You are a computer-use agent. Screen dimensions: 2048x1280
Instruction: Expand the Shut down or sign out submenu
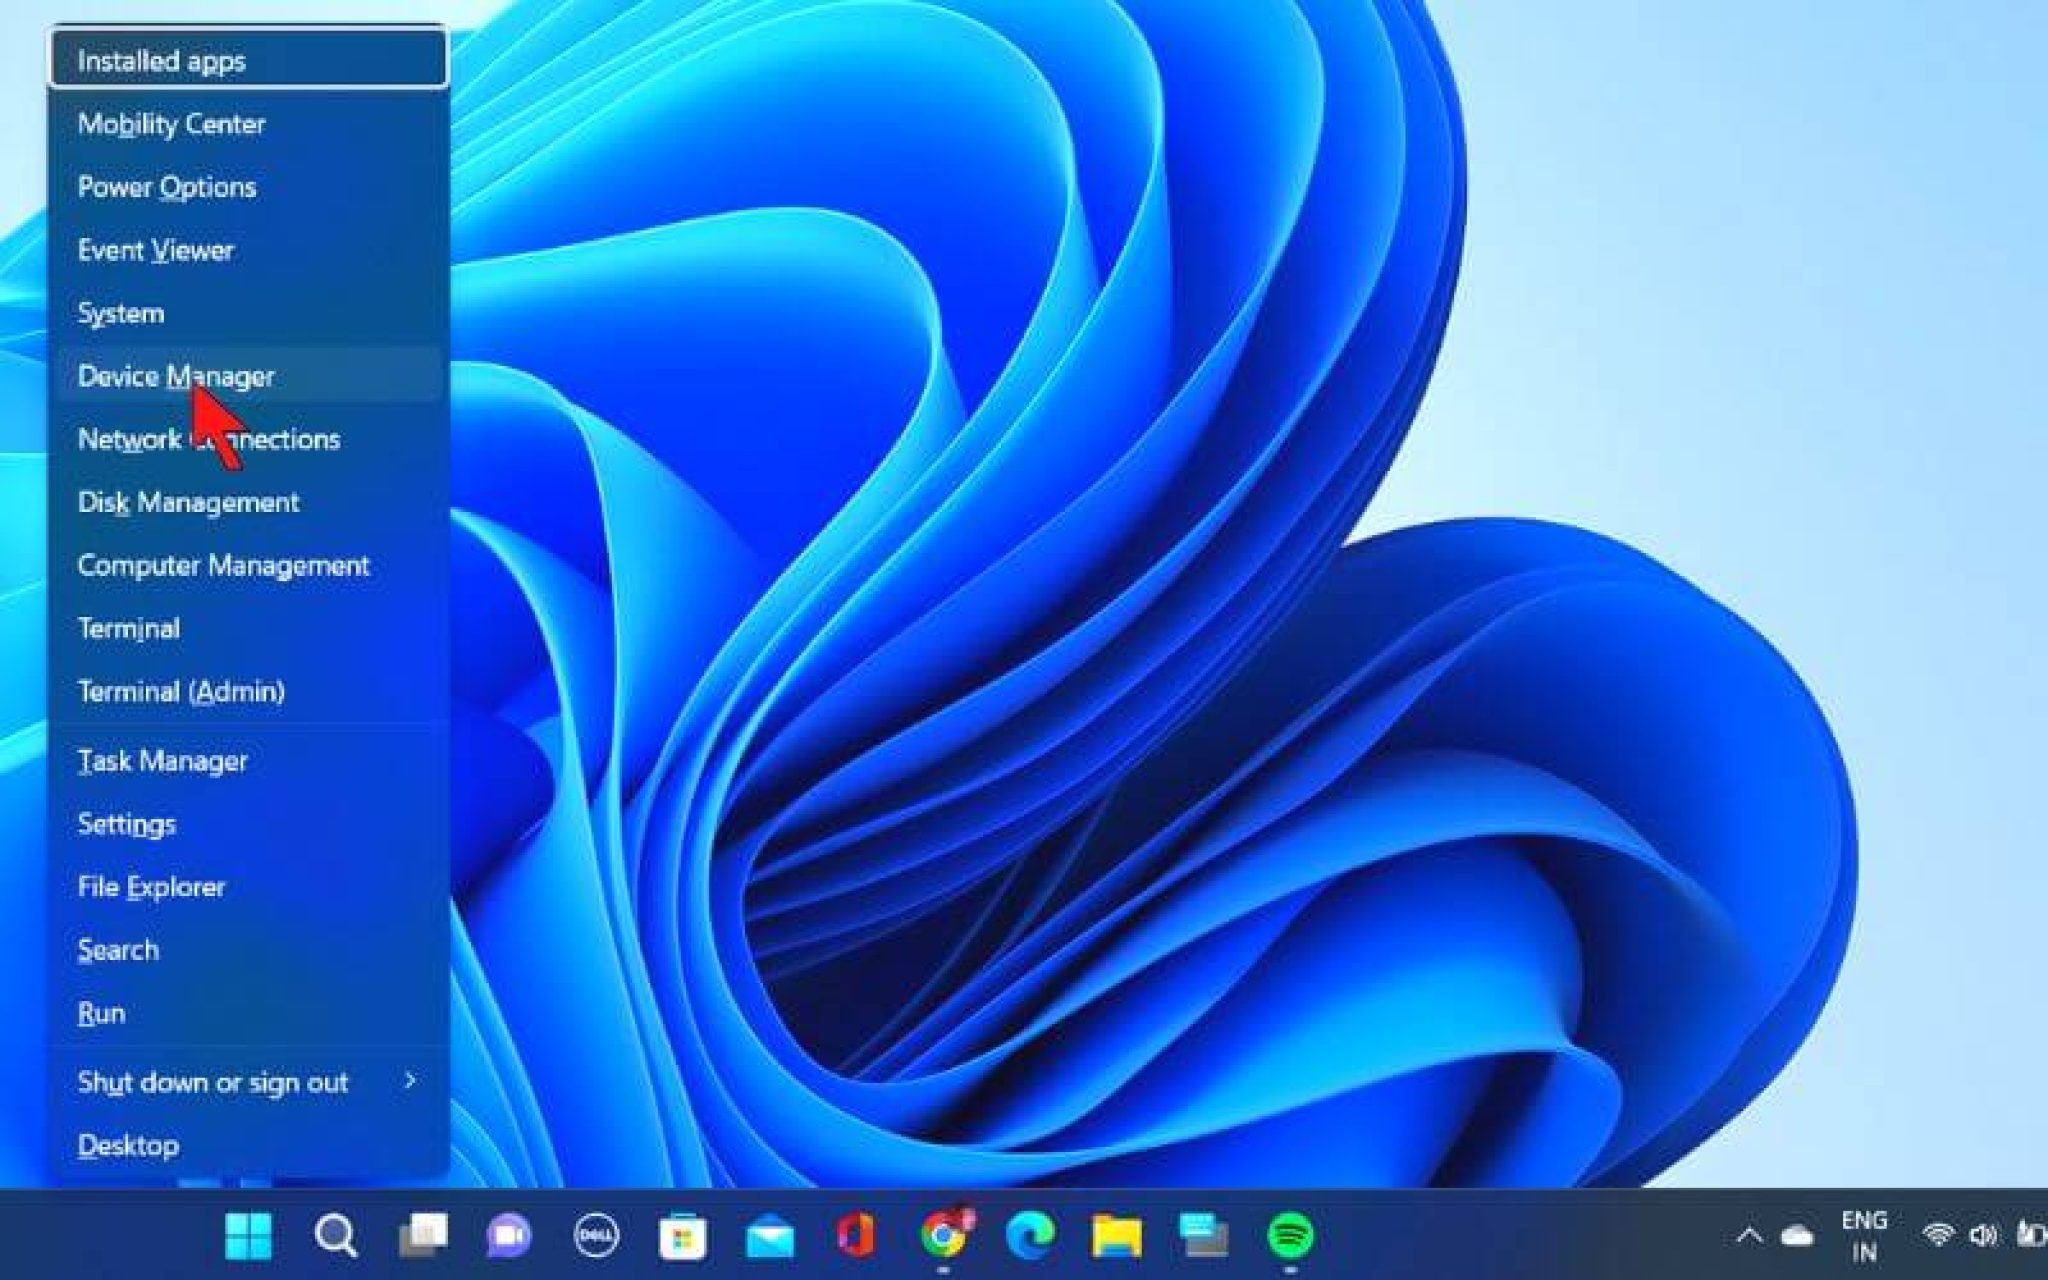(x=214, y=1082)
